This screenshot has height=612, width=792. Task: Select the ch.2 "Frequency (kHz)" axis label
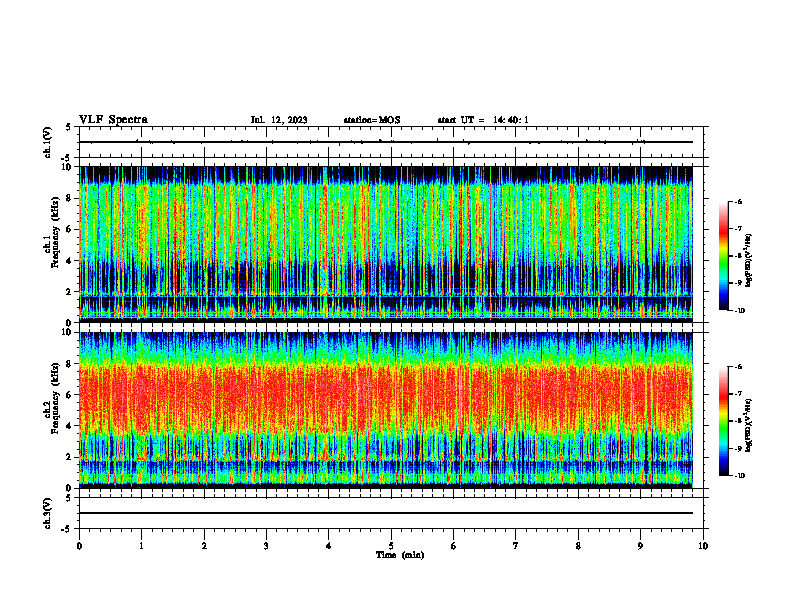55,398
